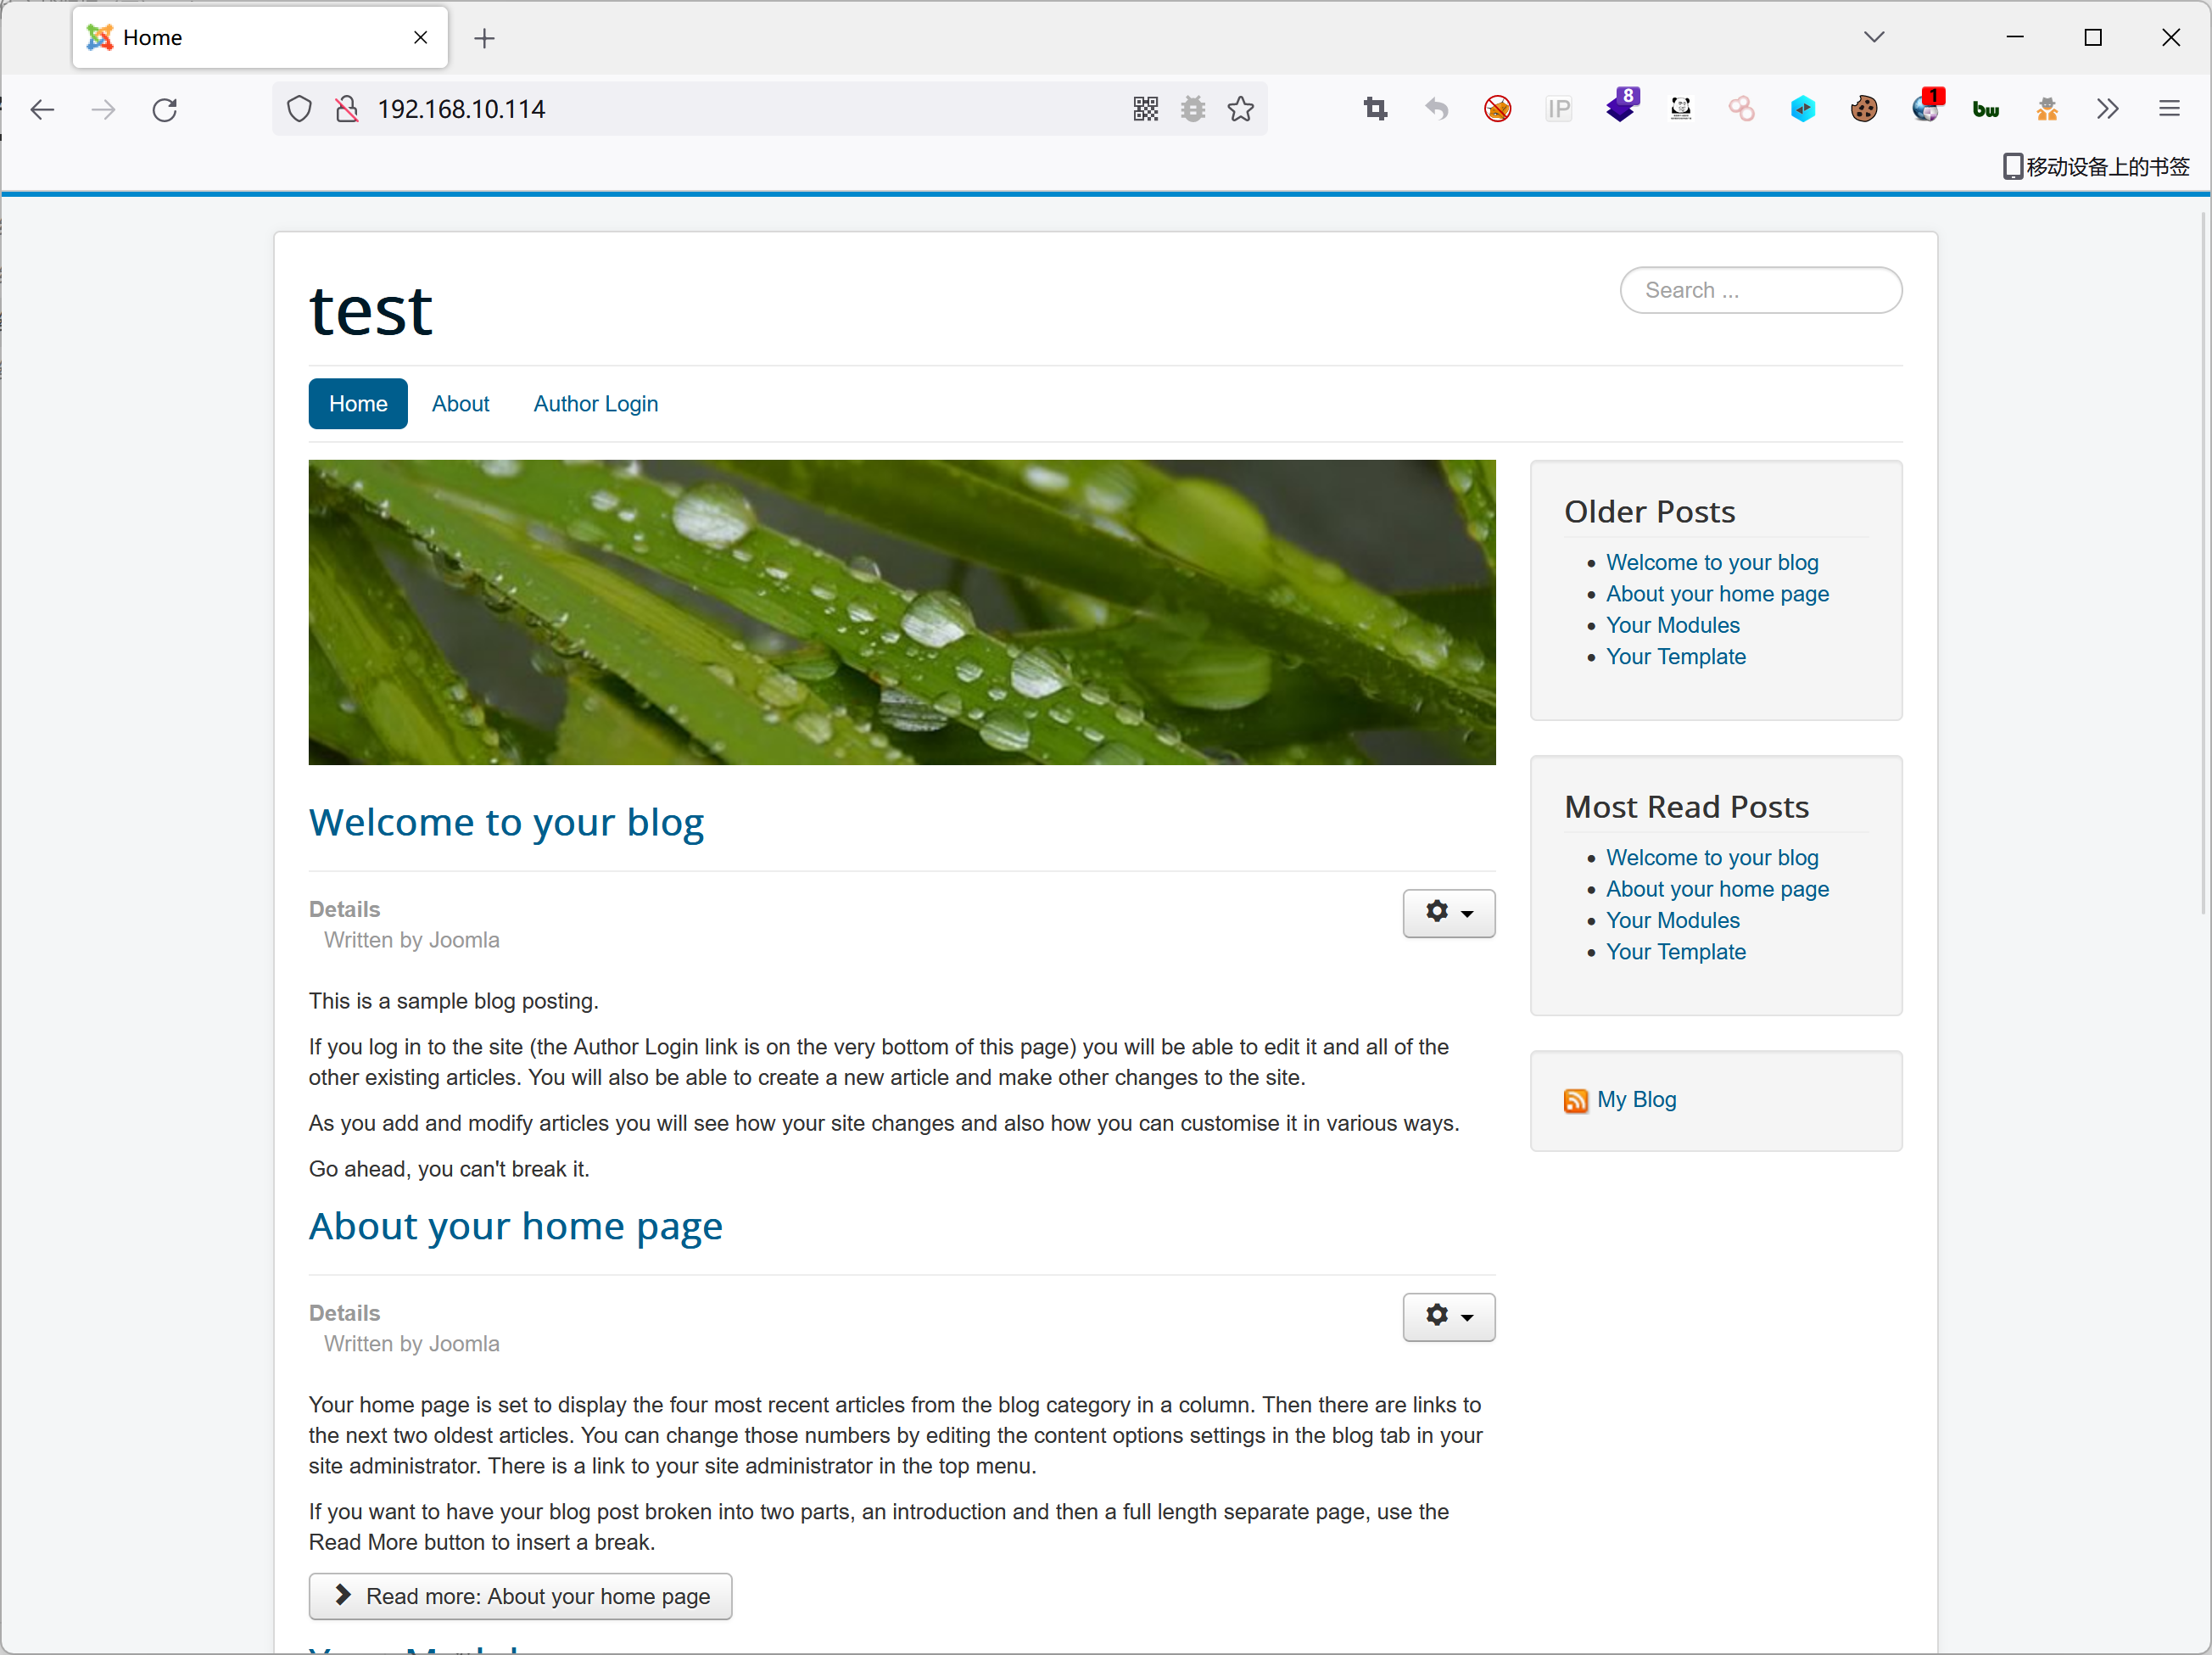The width and height of the screenshot is (2212, 1655).
Task: Open the Author Login menu item
Action: (595, 403)
